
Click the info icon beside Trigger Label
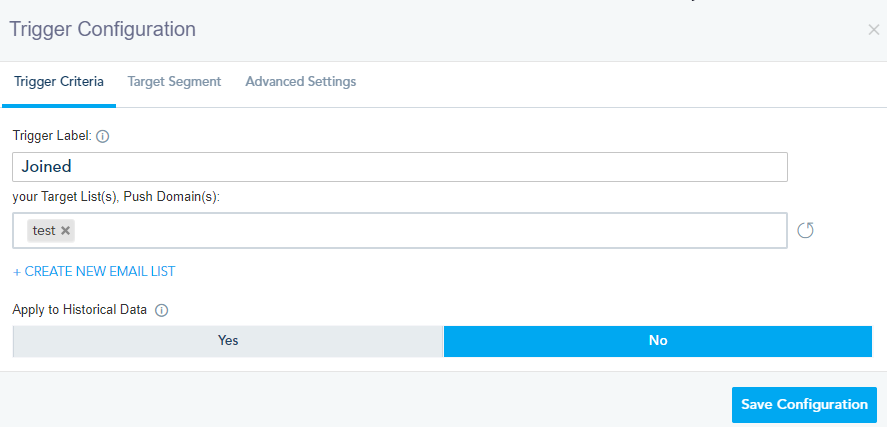pos(102,136)
